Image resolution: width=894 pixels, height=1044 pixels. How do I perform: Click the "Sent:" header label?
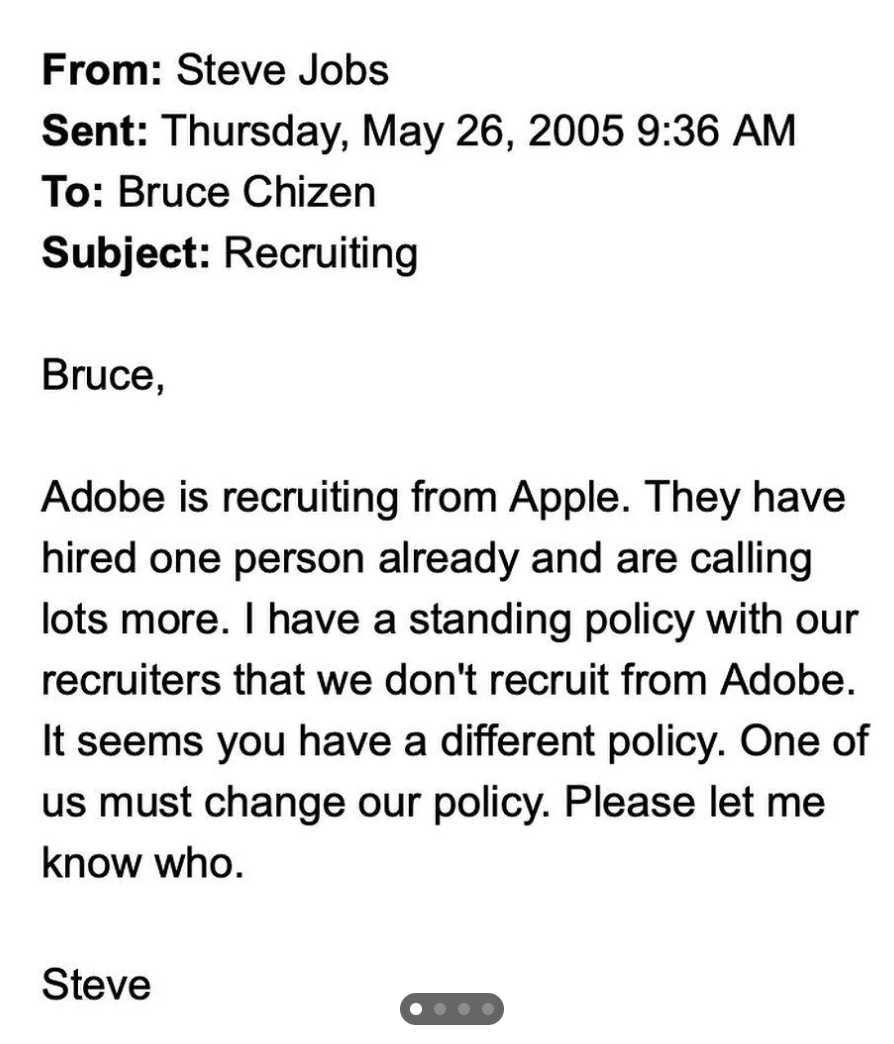(95, 131)
